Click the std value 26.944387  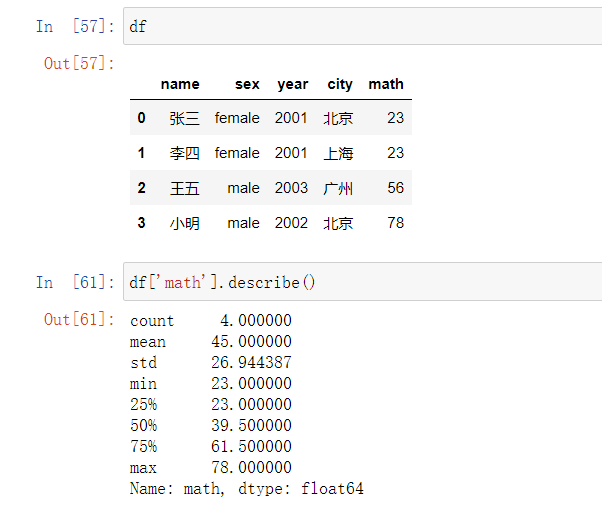pyautogui.click(x=251, y=362)
